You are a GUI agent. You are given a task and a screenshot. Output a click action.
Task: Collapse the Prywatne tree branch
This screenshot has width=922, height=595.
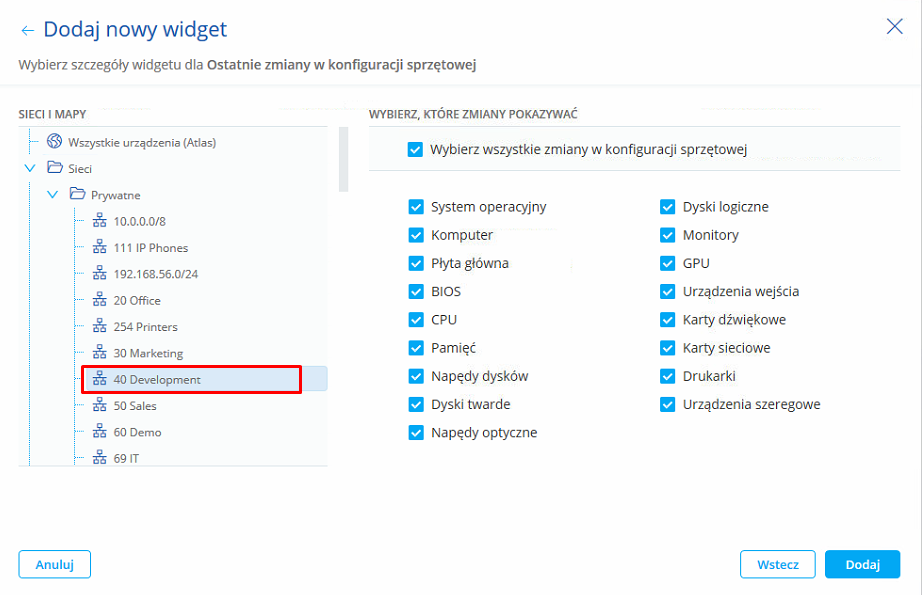coord(53,195)
